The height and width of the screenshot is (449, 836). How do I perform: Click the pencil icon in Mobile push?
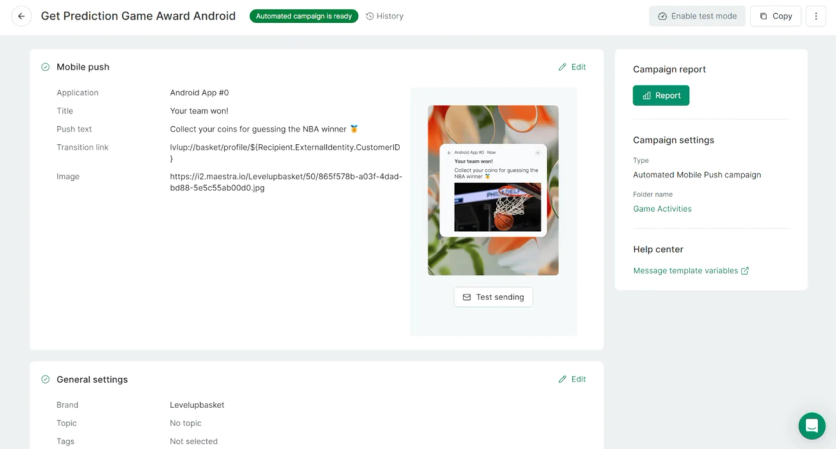562,67
